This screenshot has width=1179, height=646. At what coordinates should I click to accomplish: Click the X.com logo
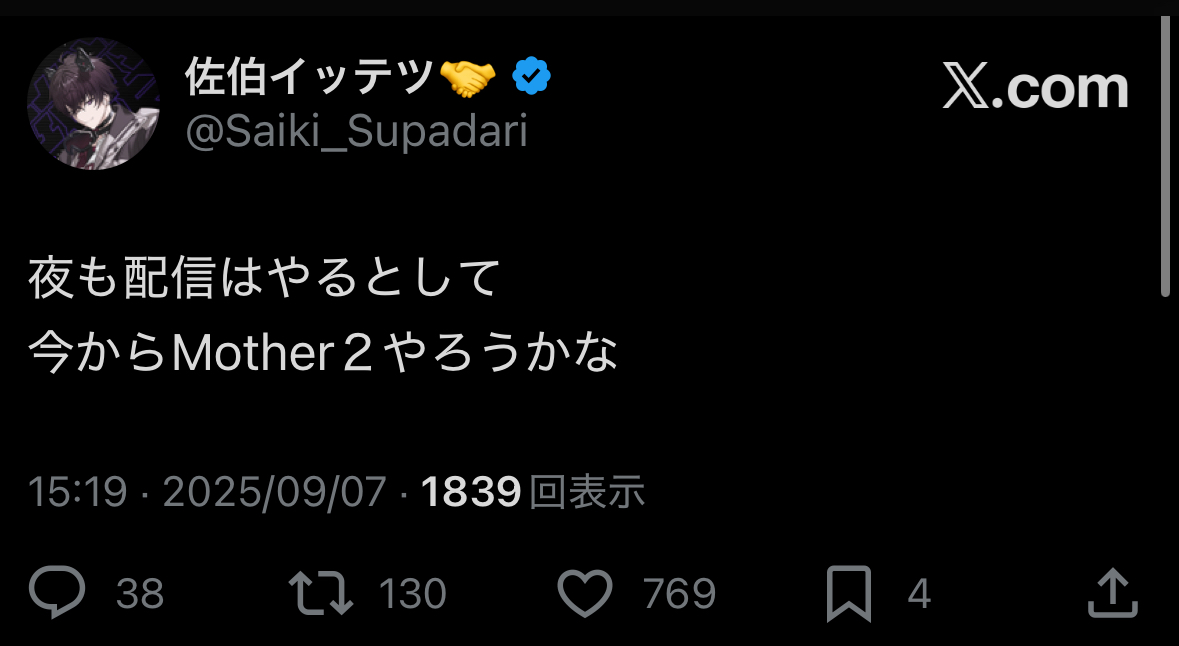1035,88
